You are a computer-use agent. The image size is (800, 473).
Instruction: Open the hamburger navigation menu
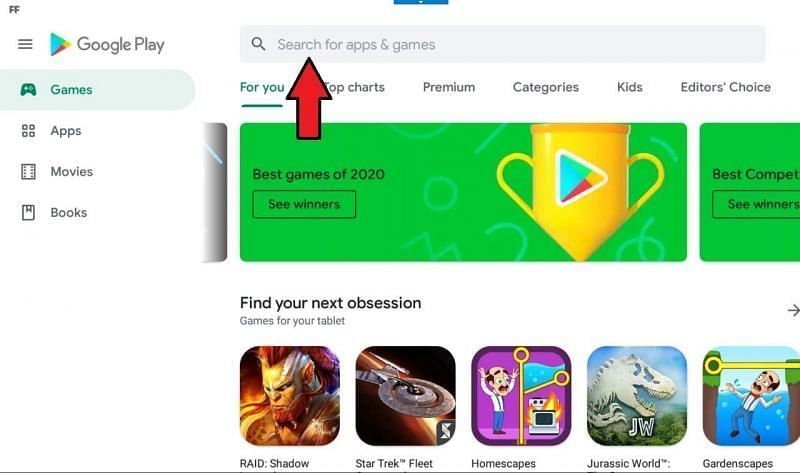25,44
